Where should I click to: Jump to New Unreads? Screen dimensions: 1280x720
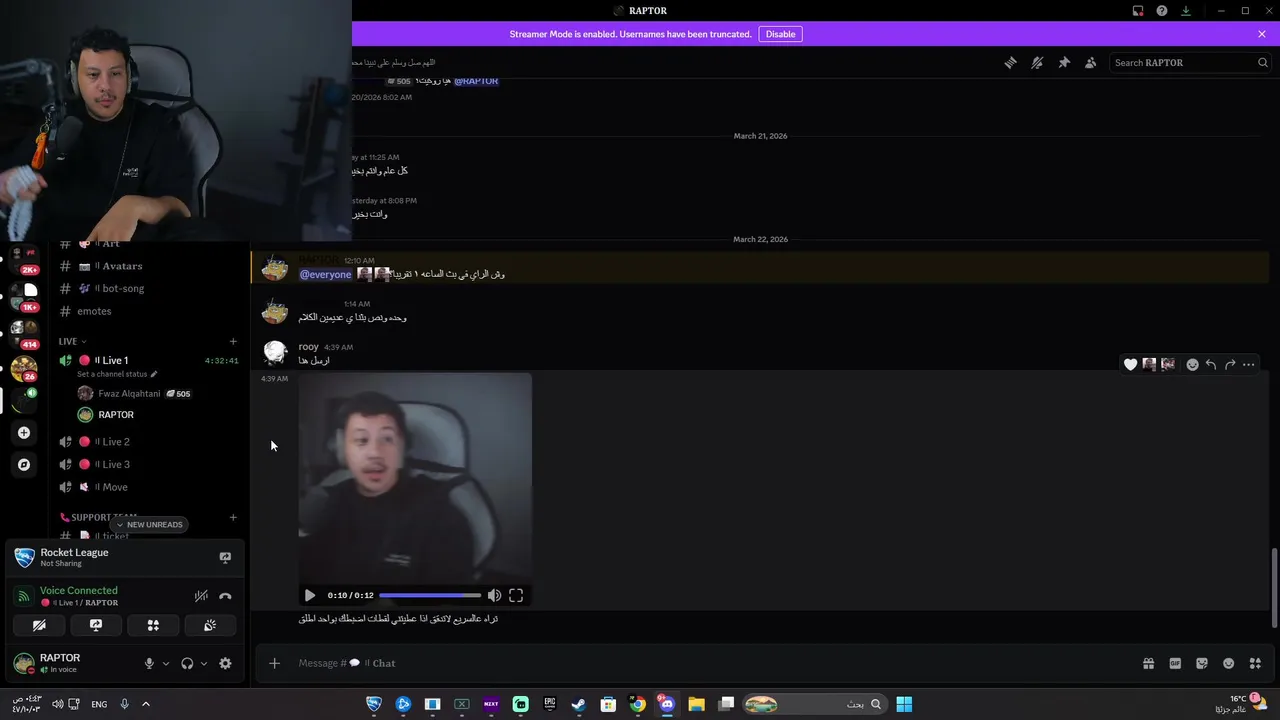149,524
